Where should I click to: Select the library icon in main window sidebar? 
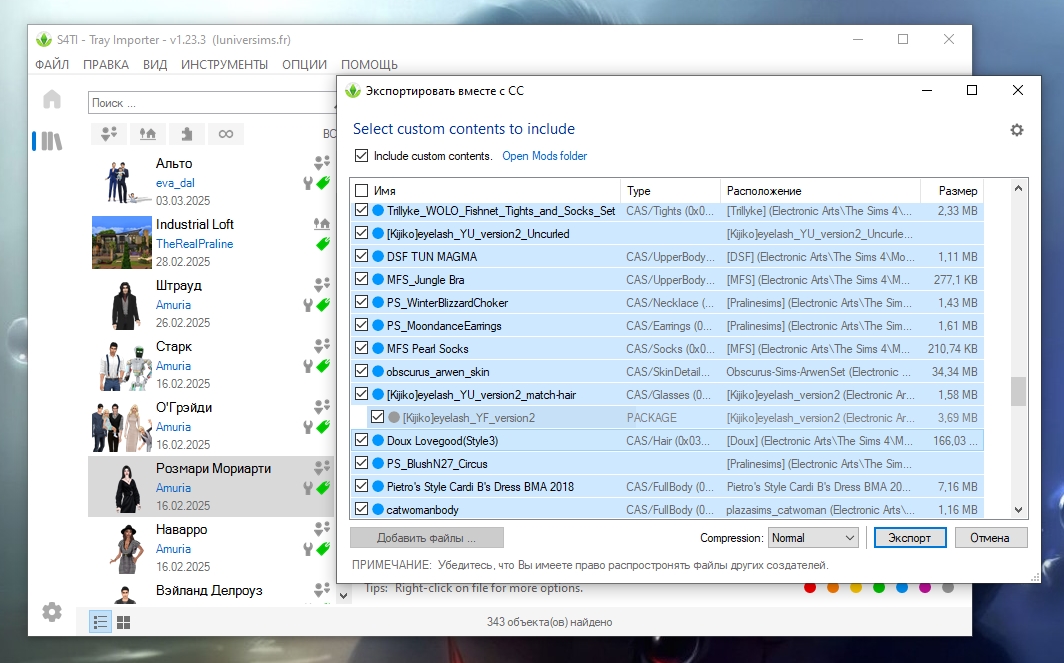(x=52, y=141)
